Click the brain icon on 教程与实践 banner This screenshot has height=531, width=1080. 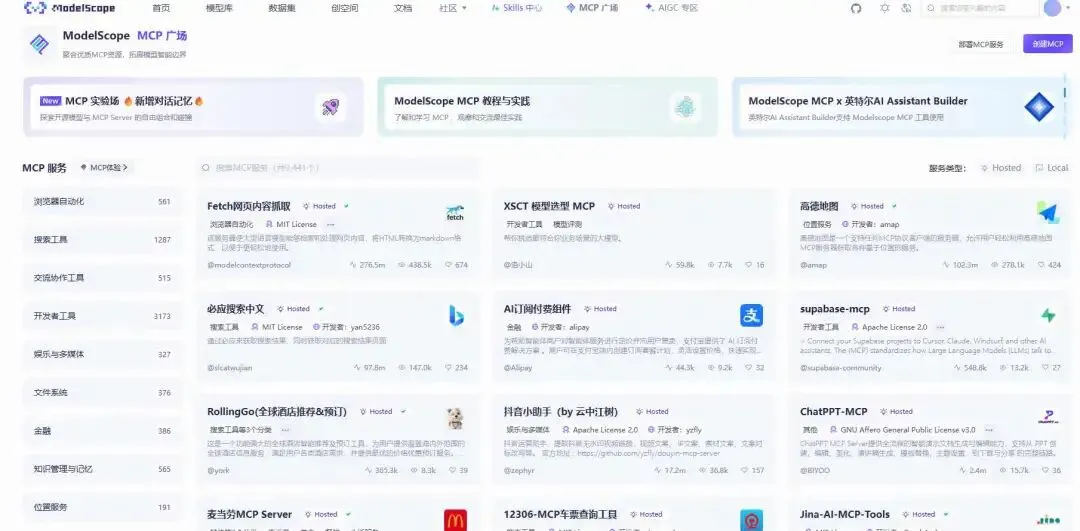click(x=685, y=107)
